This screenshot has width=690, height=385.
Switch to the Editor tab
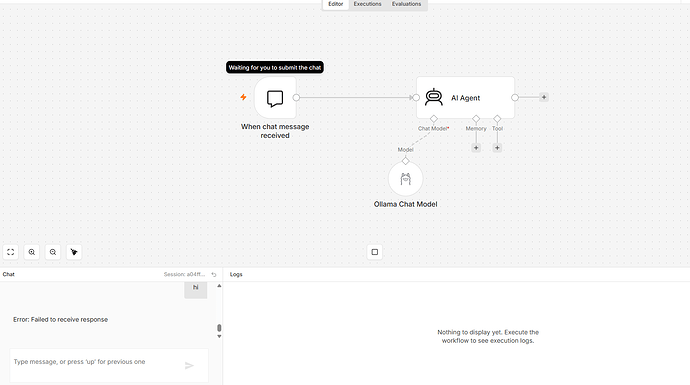(335, 4)
